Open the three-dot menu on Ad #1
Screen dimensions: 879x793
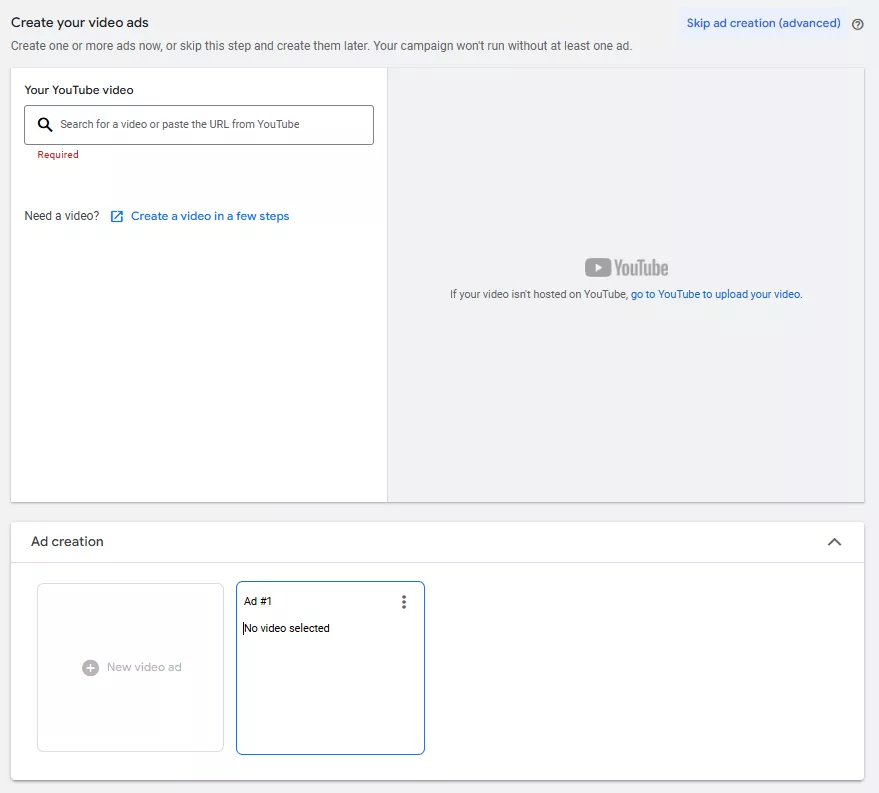(404, 602)
